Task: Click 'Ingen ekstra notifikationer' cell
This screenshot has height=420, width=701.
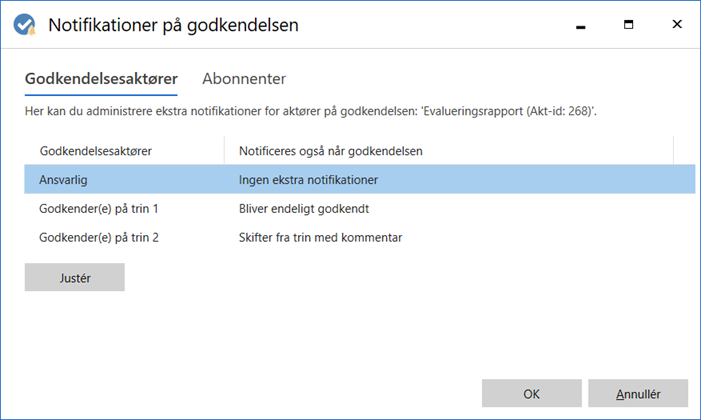Action: [x=308, y=180]
